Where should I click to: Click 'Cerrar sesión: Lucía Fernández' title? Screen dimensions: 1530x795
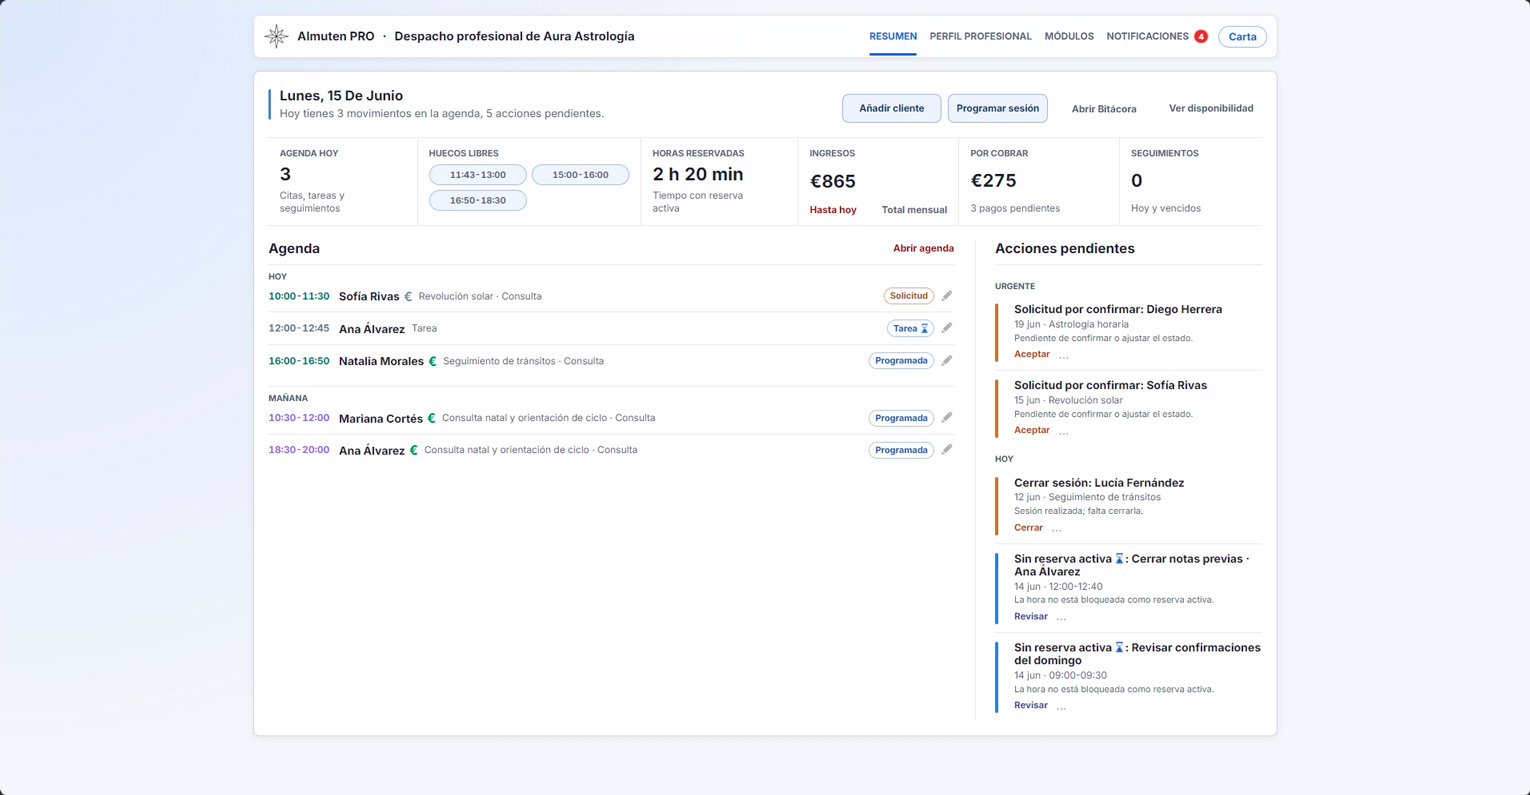click(x=1099, y=483)
